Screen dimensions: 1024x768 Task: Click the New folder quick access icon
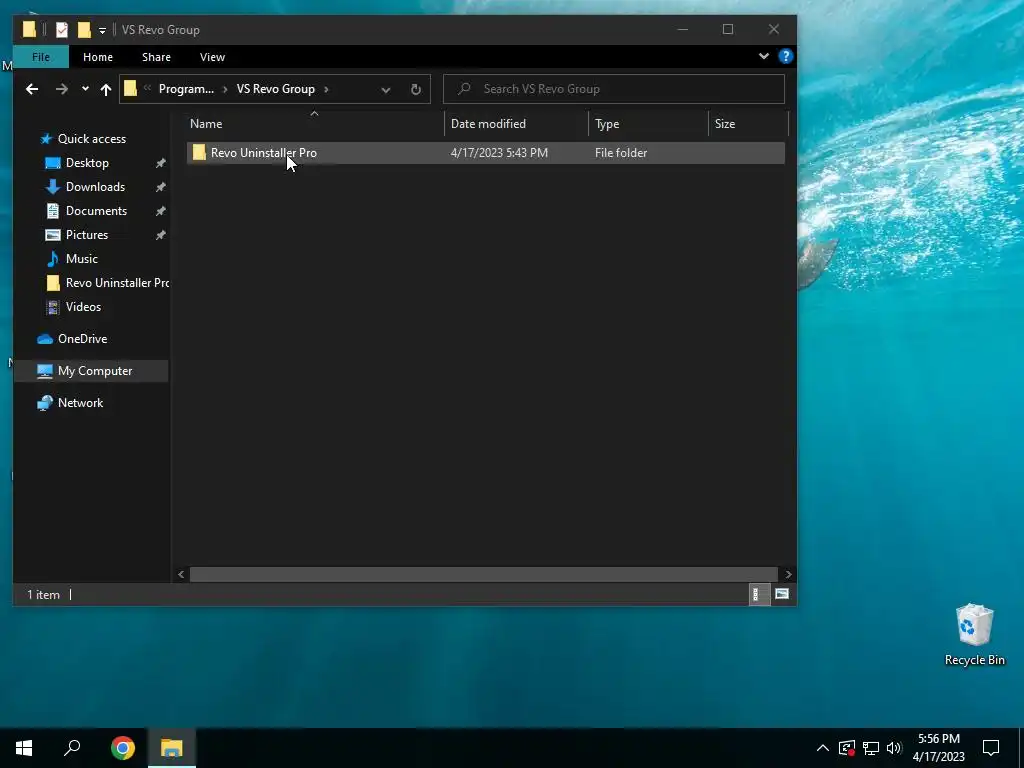tap(84, 29)
